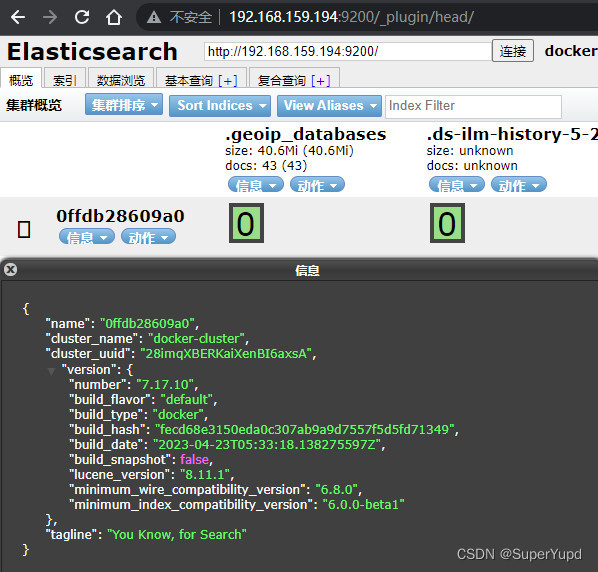598x572 pixels.
Task: Click the build_snapshot false value
Action: [x=194, y=460]
